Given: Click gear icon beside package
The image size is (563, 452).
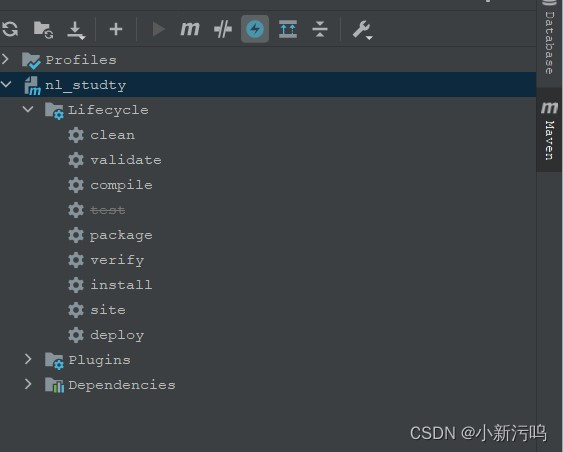Looking at the screenshot, I should tap(76, 235).
